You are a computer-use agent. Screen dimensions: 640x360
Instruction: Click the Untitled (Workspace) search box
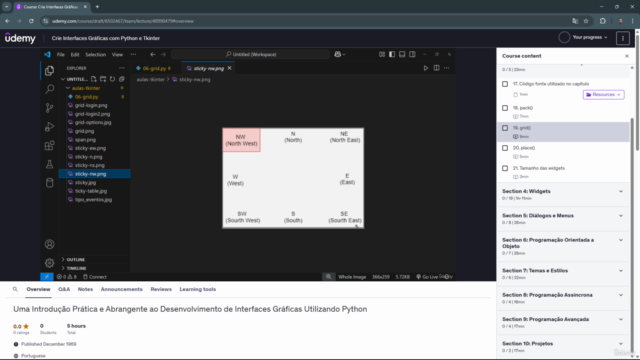click(x=251, y=54)
